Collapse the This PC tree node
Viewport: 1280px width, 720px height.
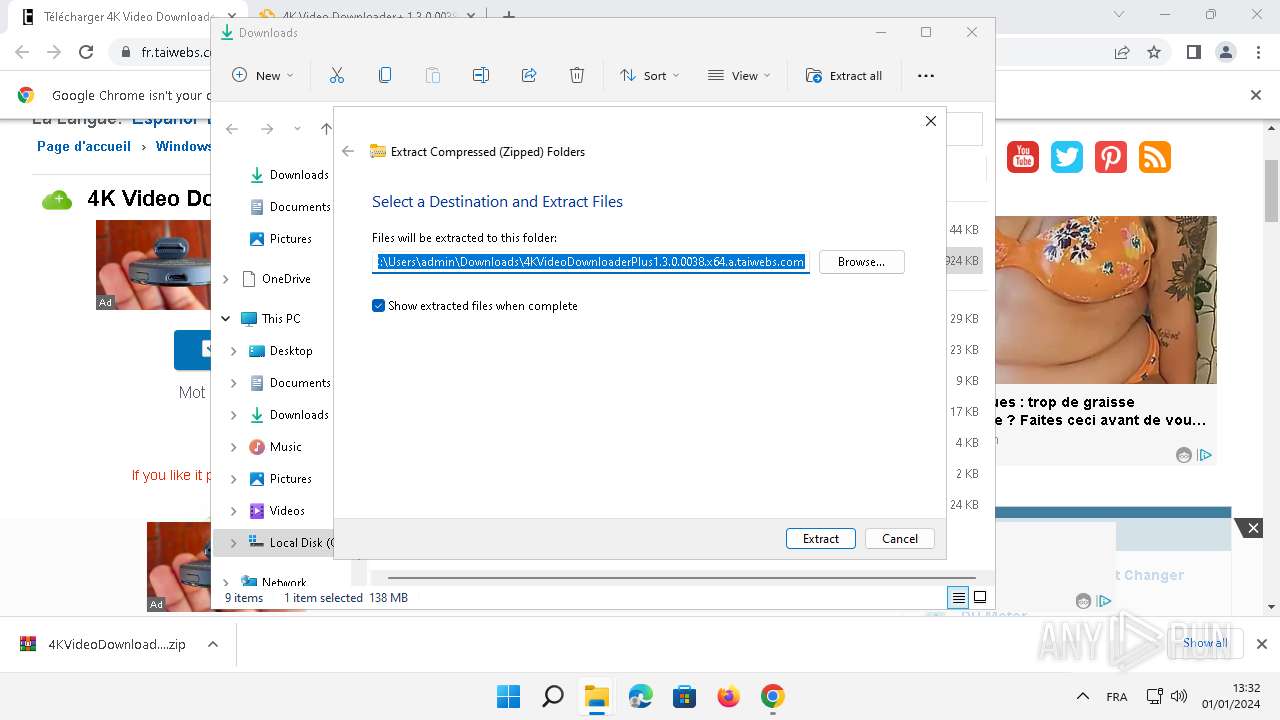coord(226,319)
